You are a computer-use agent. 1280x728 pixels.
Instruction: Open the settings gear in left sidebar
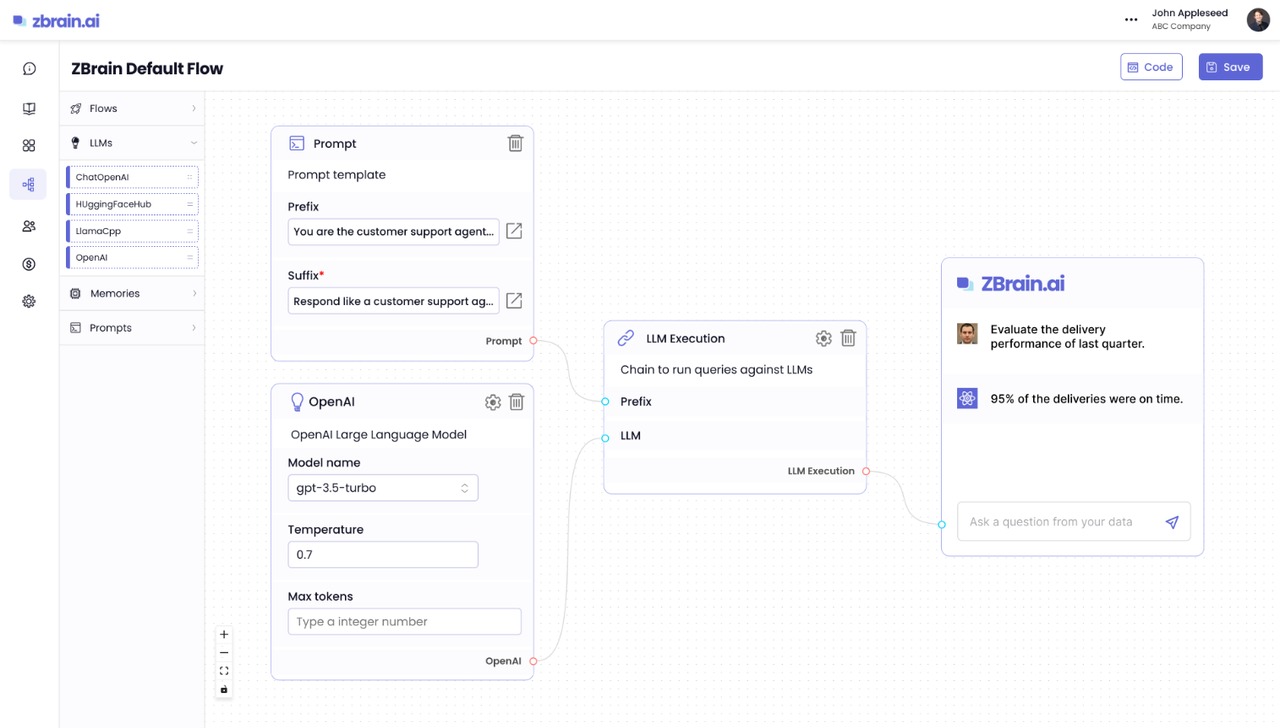click(x=29, y=301)
